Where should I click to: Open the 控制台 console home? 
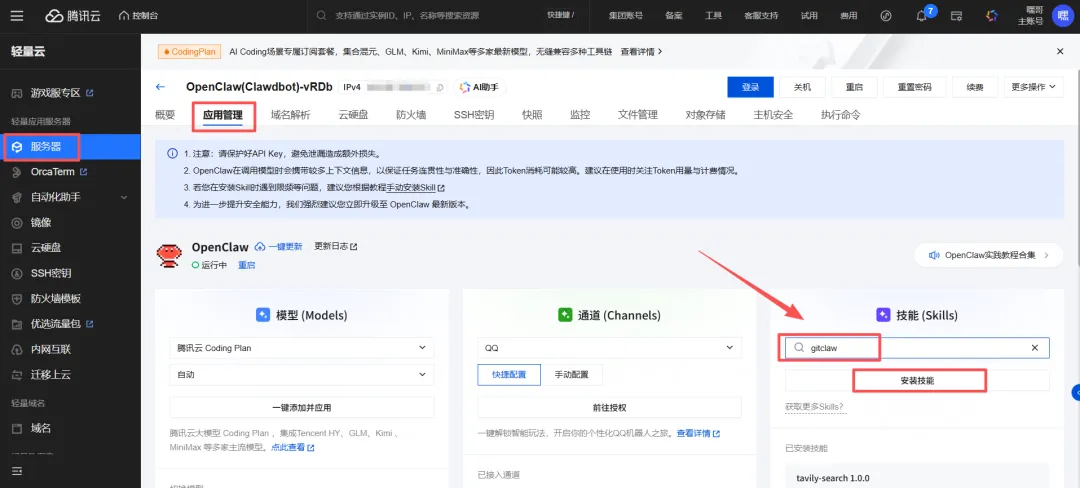tap(138, 15)
